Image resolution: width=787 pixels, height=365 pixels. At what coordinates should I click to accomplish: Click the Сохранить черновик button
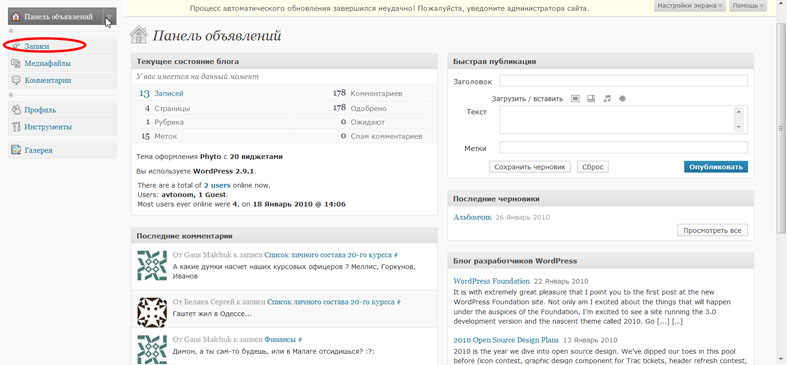[530, 167]
